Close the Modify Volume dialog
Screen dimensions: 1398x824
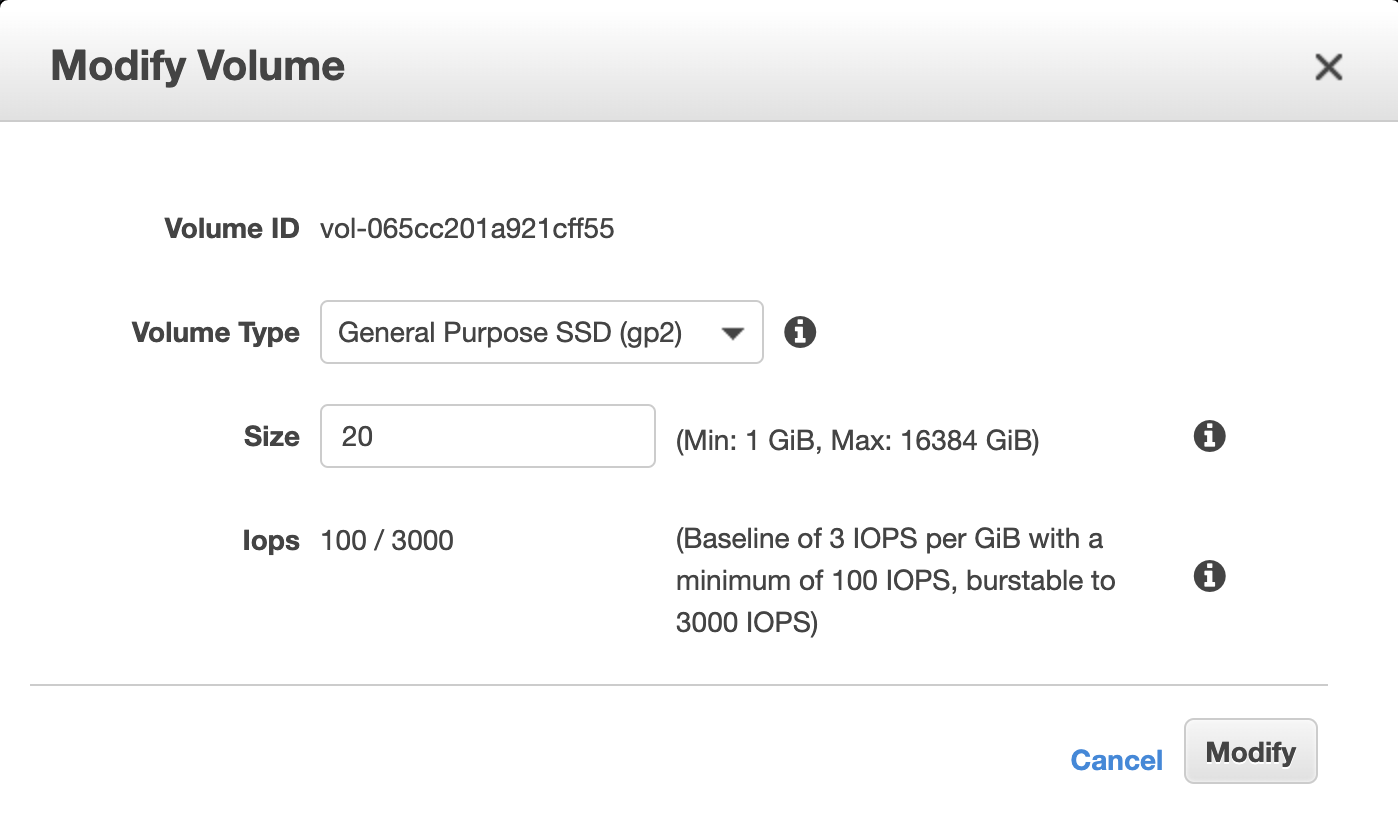coord(1328,67)
